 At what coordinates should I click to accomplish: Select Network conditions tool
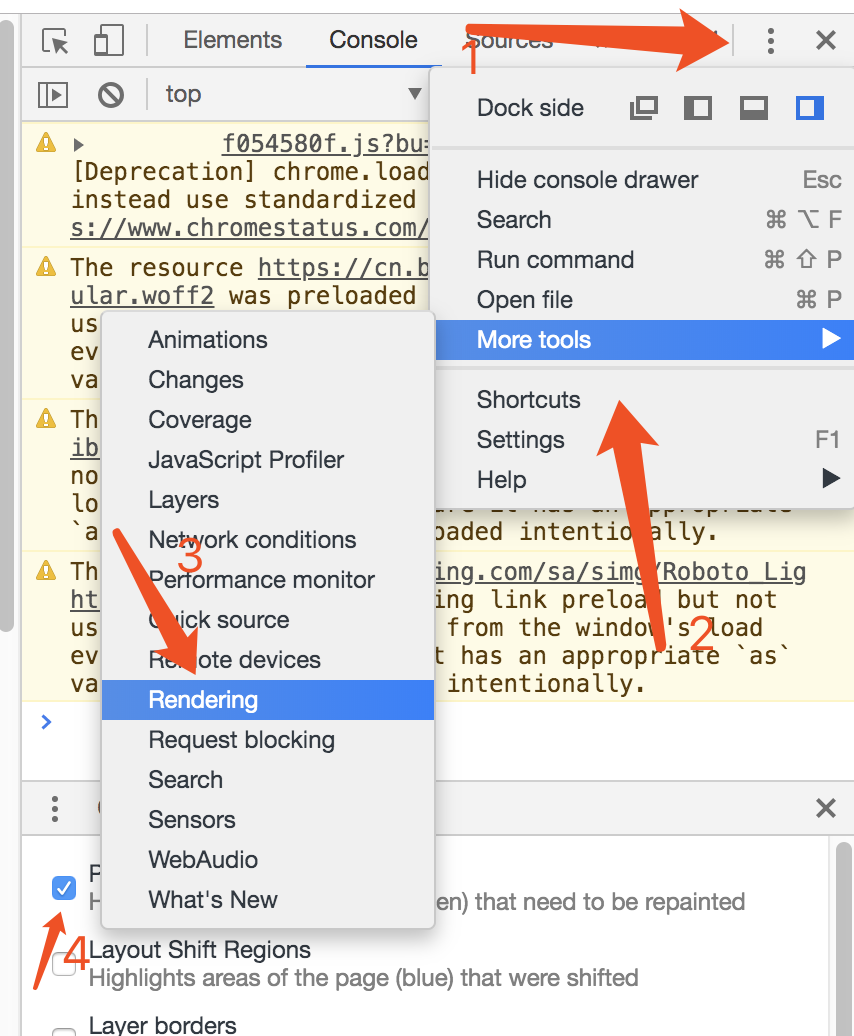tap(268, 540)
